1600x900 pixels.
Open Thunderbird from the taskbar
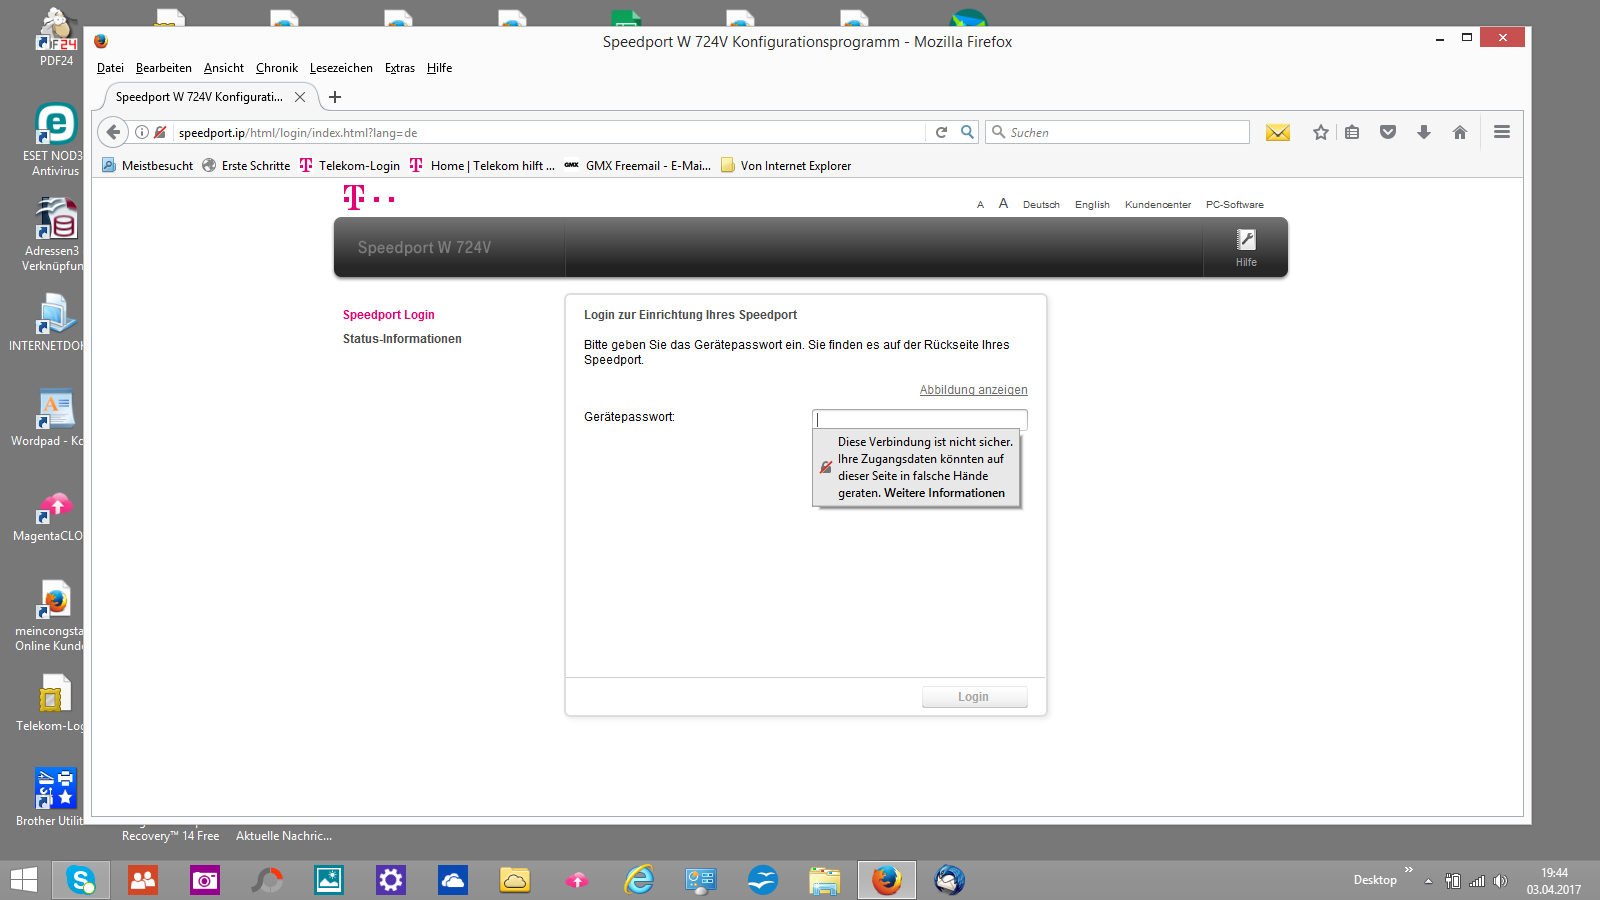[949, 880]
